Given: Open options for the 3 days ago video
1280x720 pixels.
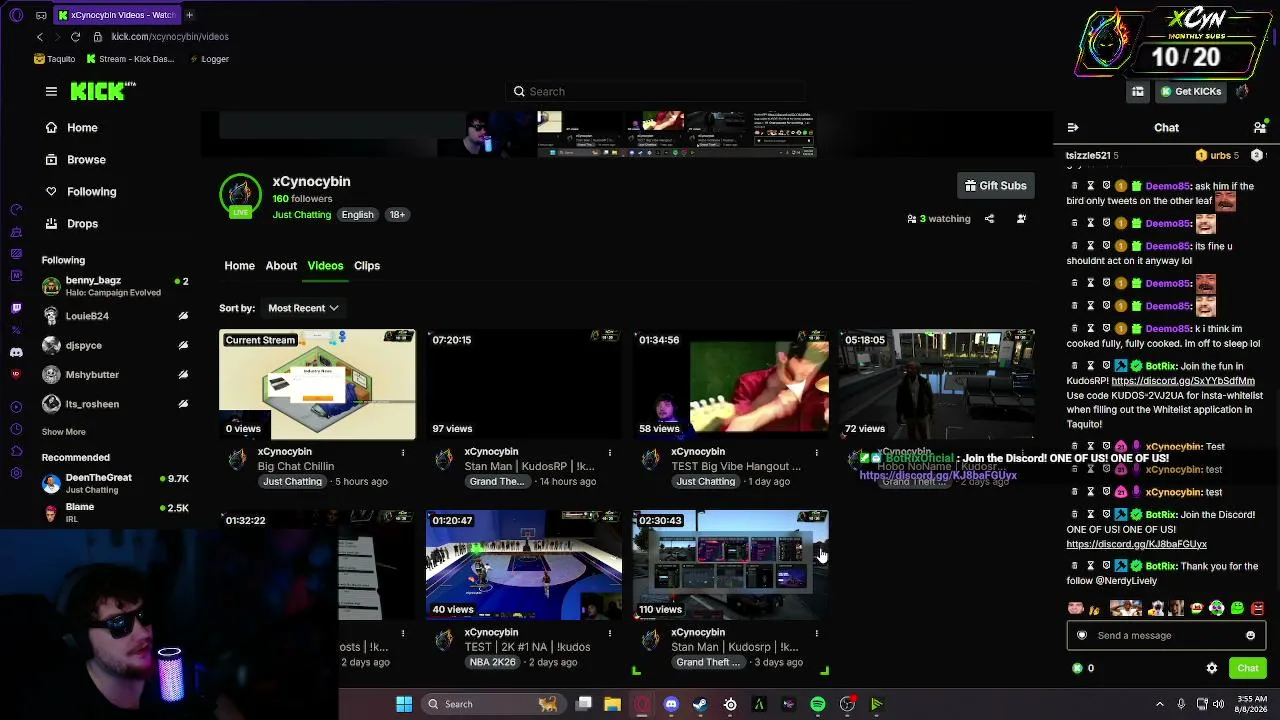Looking at the screenshot, I should 816,634.
